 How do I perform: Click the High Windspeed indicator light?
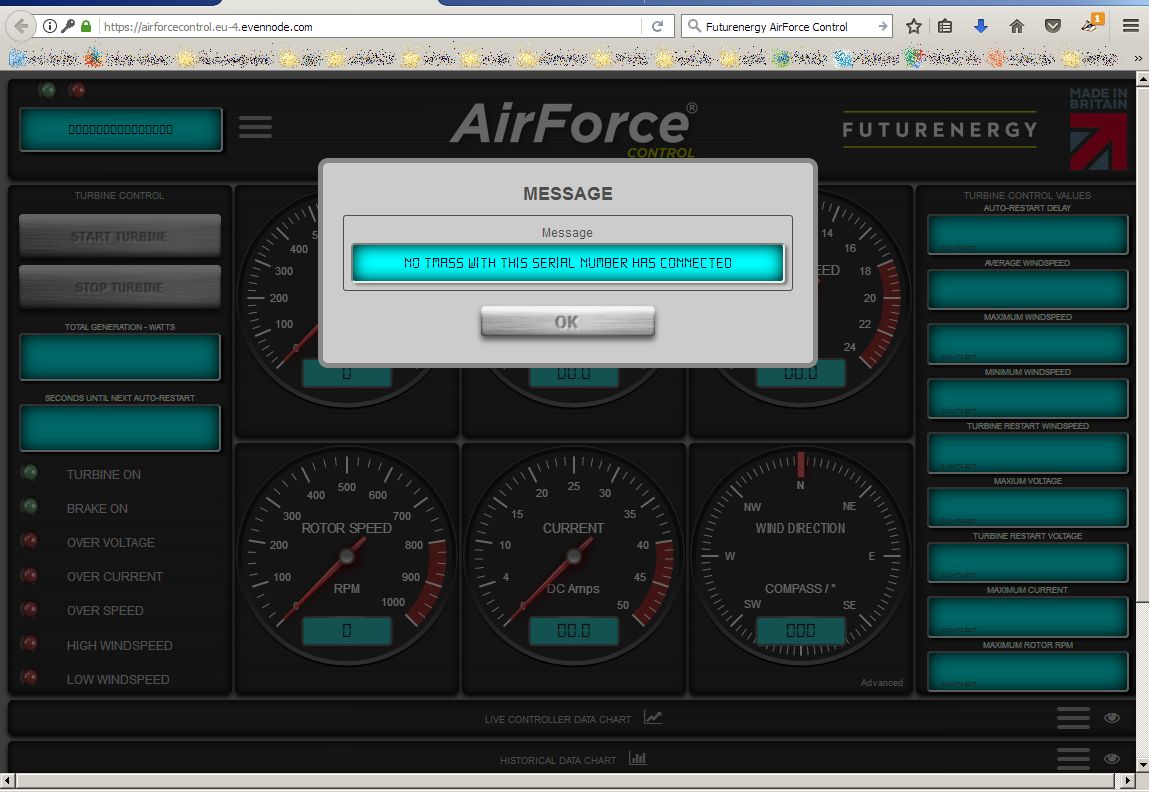30,643
